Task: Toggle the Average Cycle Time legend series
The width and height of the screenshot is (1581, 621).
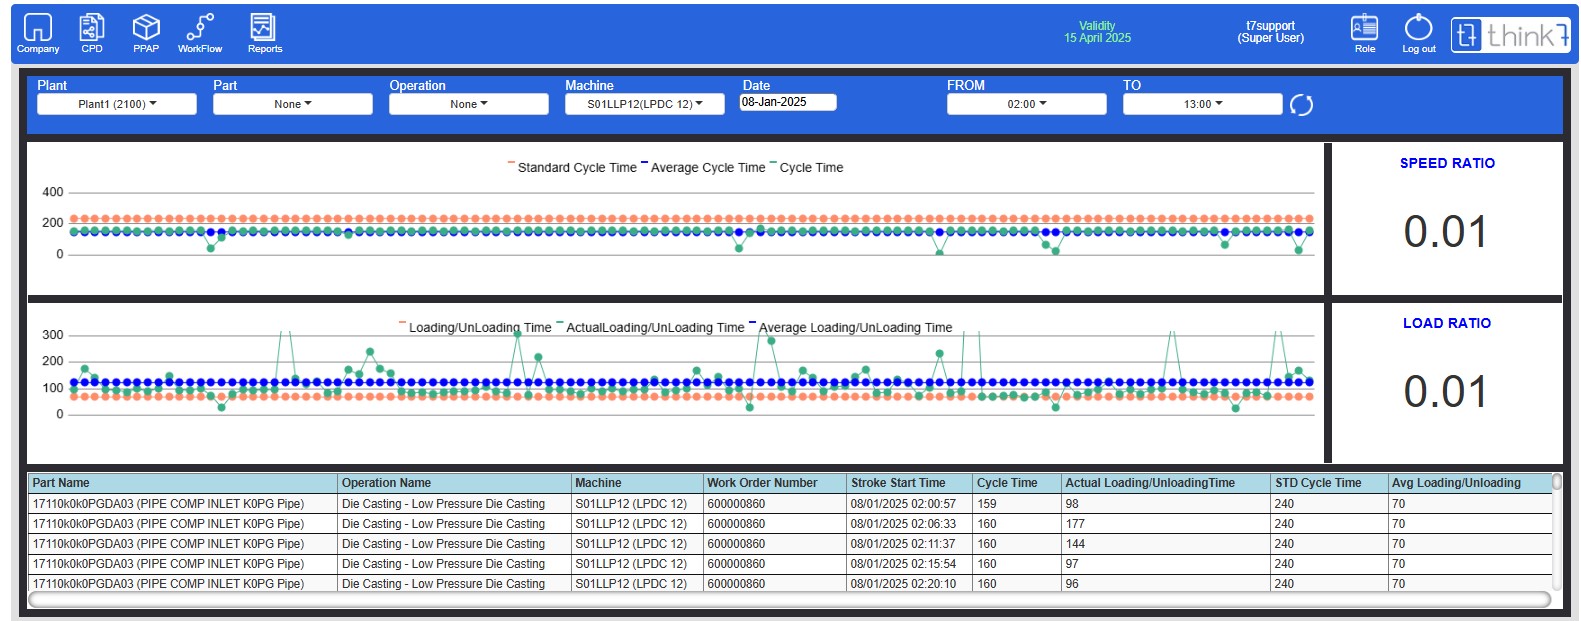Action: coord(703,168)
